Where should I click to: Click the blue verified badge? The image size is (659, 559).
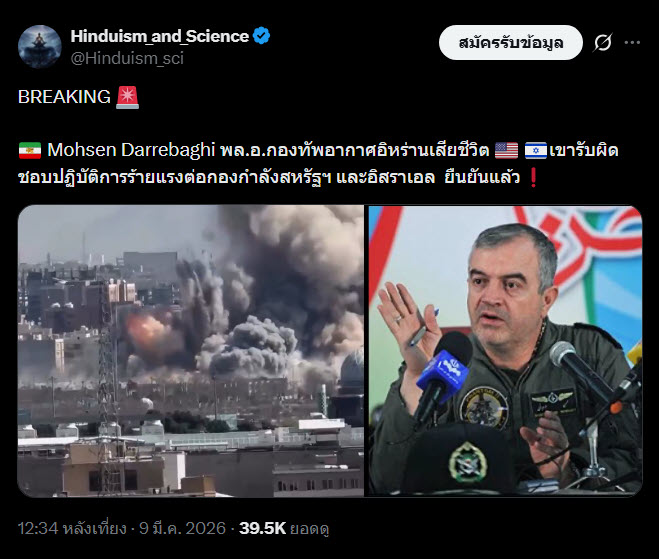point(261,36)
